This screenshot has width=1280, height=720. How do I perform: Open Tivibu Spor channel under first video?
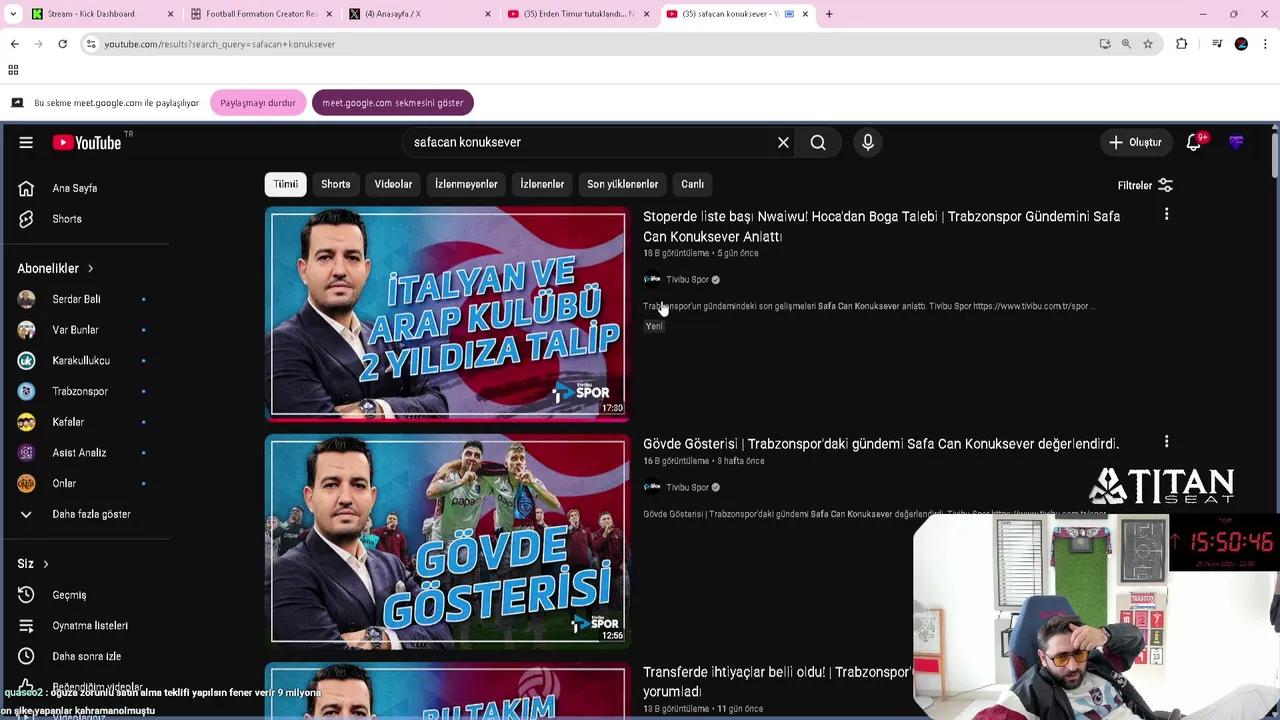click(x=687, y=280)
